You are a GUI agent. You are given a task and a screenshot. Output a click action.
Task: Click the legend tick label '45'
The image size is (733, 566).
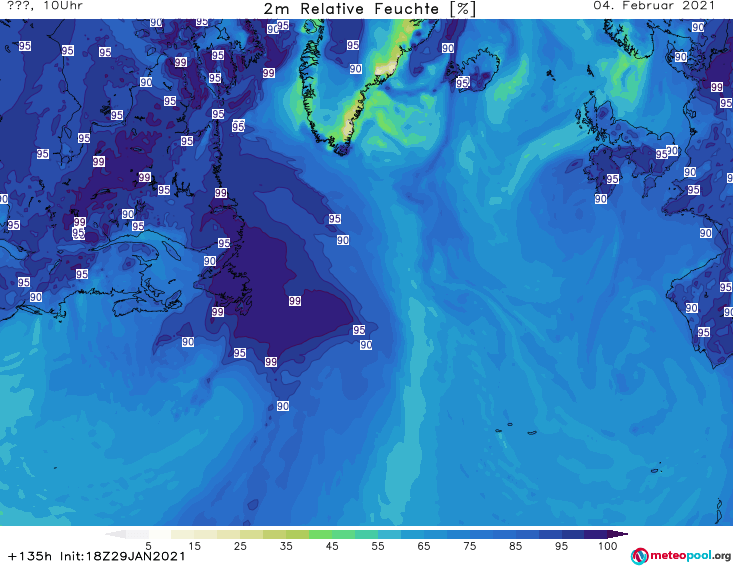(332, 546)
